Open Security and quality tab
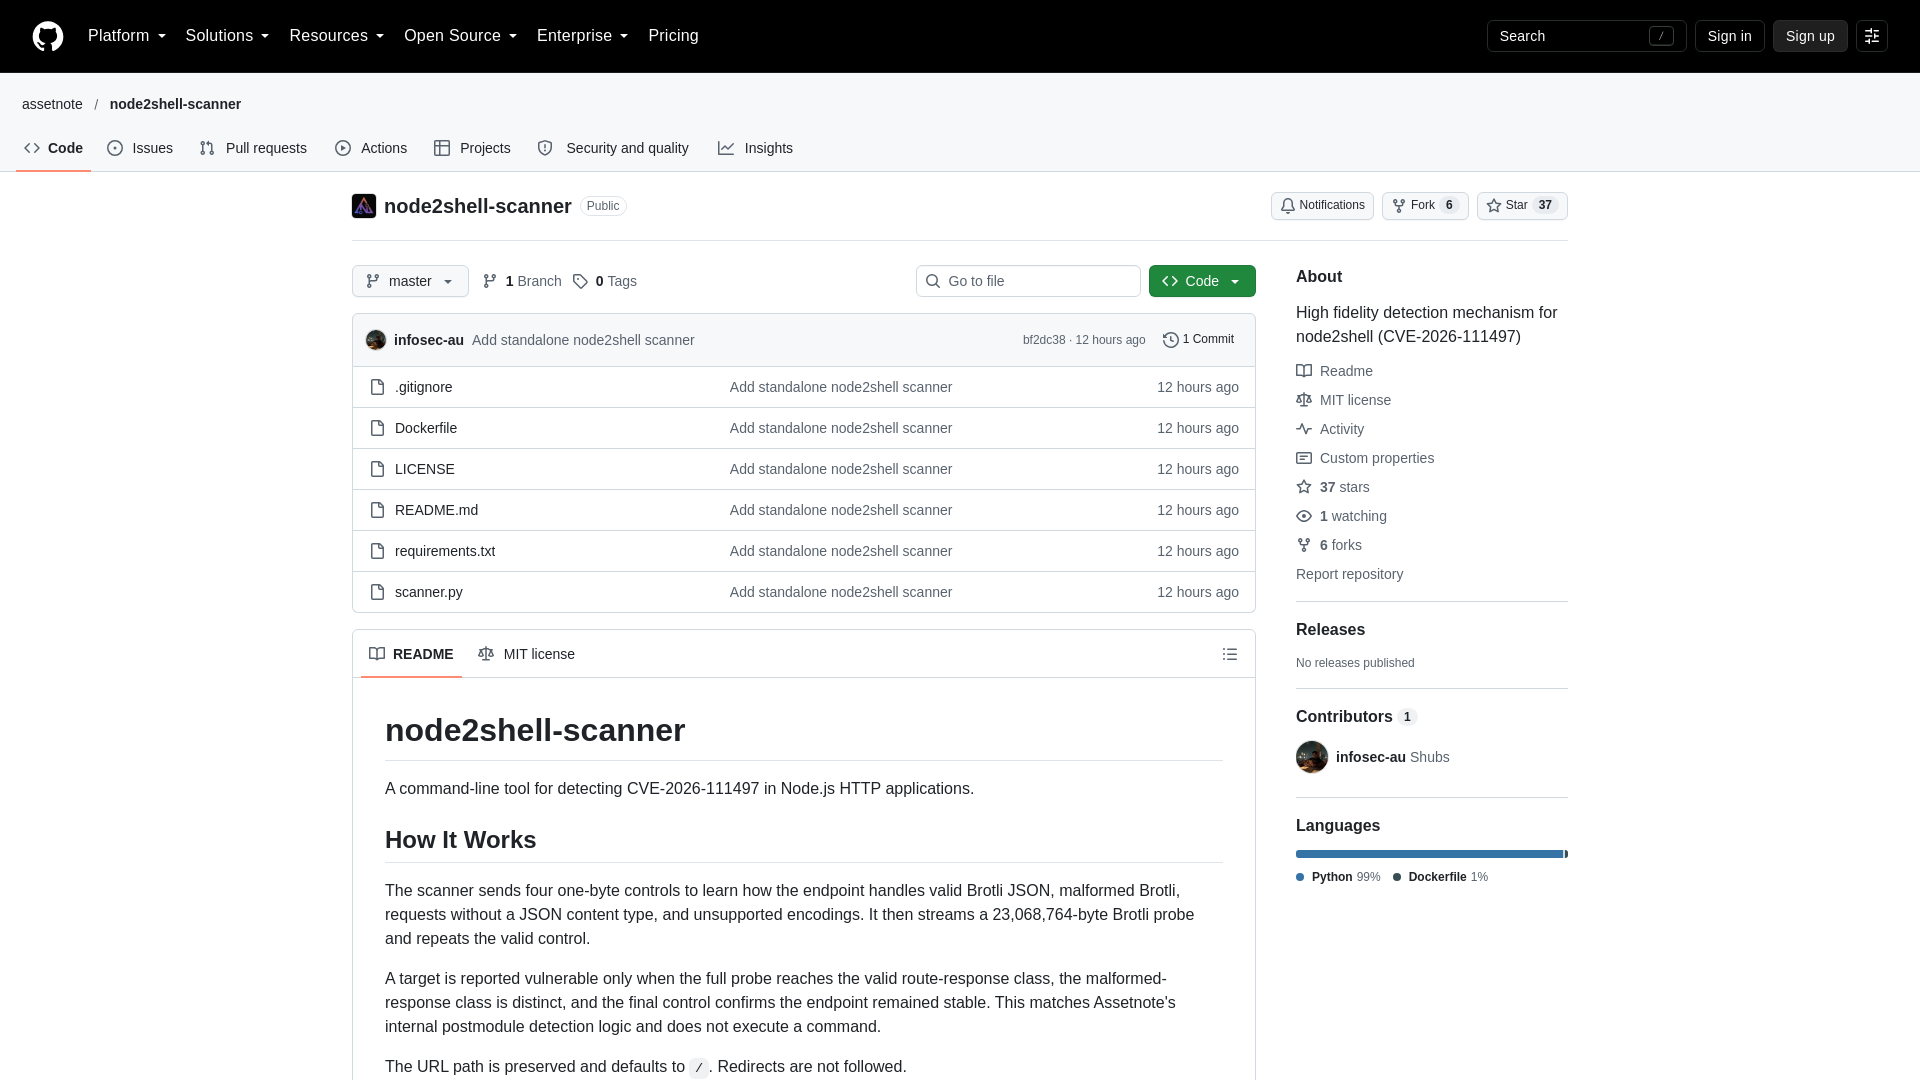Image resolution: width=1920 pixels, height=1080 pixels. tap(613, 148)
